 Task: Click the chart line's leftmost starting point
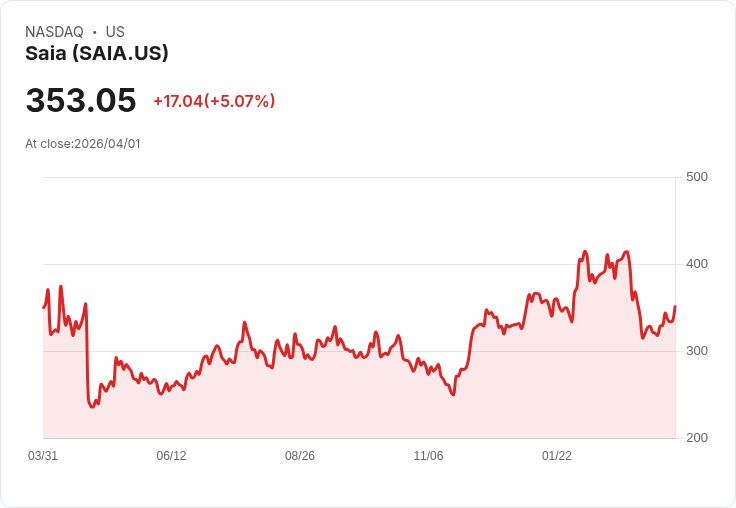(44, 307)
